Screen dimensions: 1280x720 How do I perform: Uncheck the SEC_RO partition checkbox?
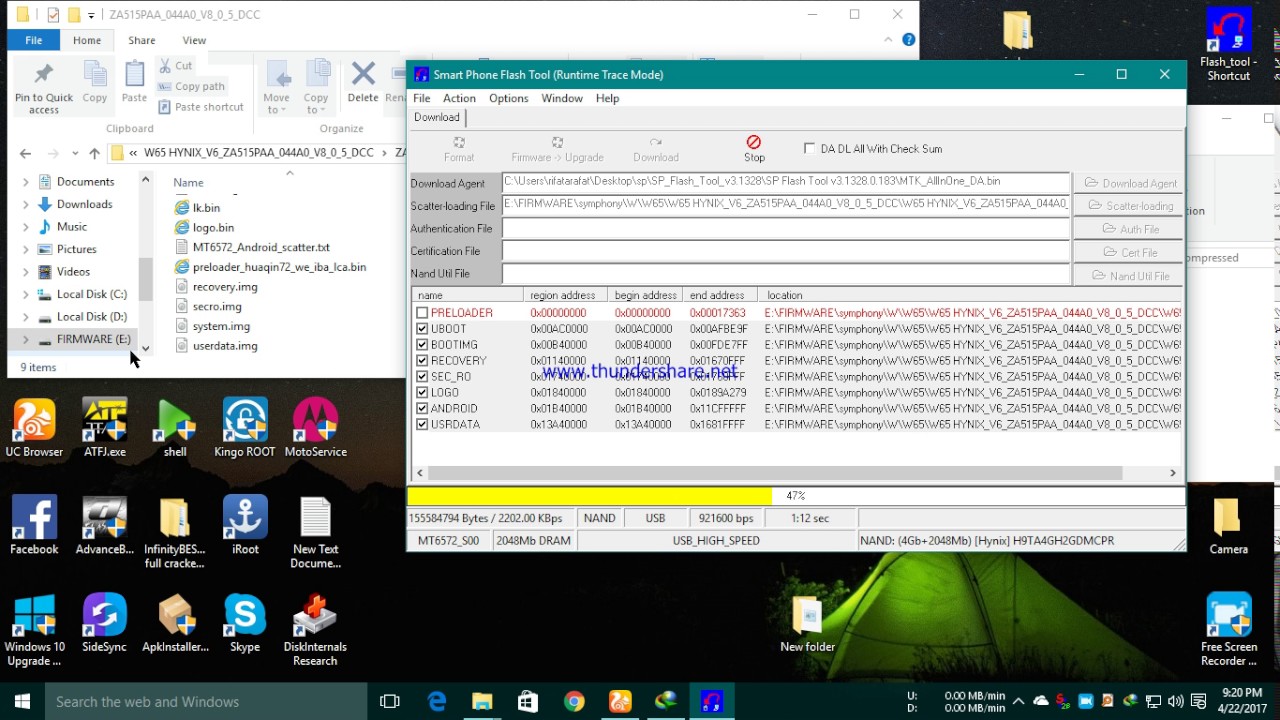(x=422, y=377)
